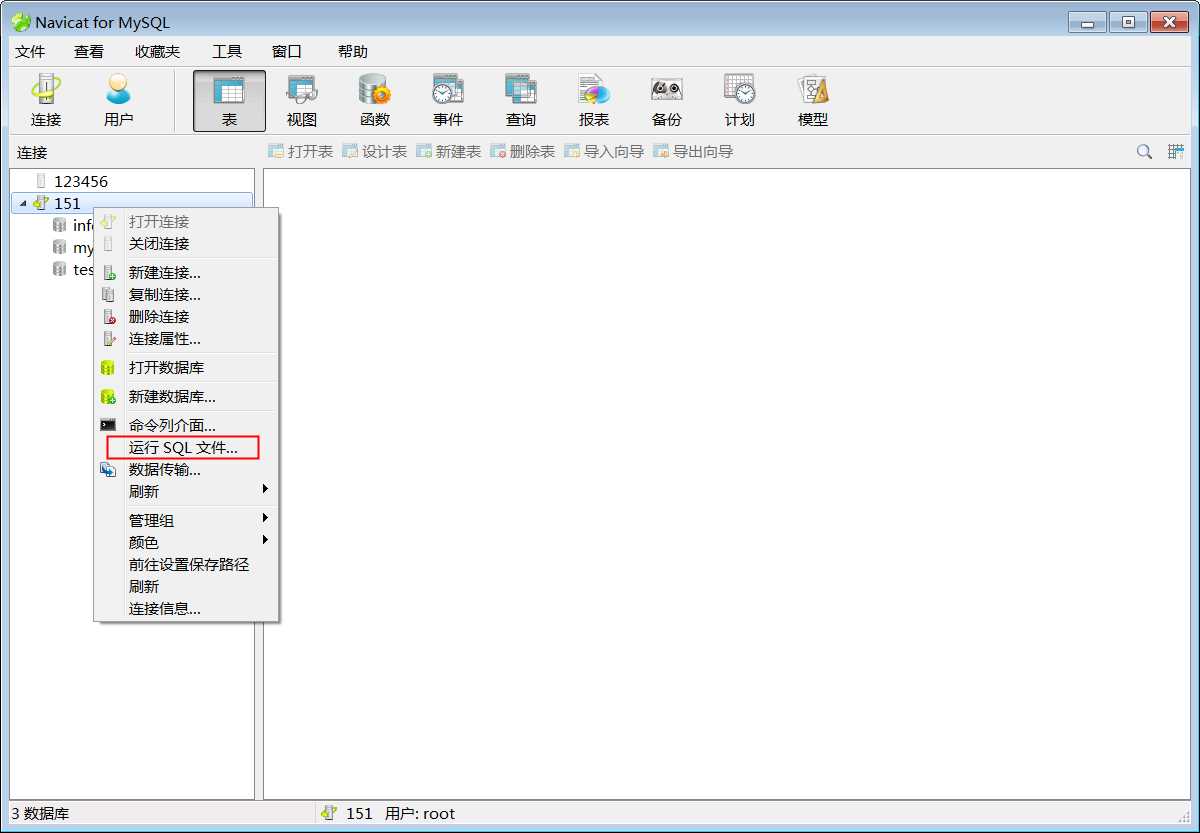This screenshot has width=1200, height=833.
Task: Choose 新建数据库... from context menu
Action: click(x=186, y=397)
